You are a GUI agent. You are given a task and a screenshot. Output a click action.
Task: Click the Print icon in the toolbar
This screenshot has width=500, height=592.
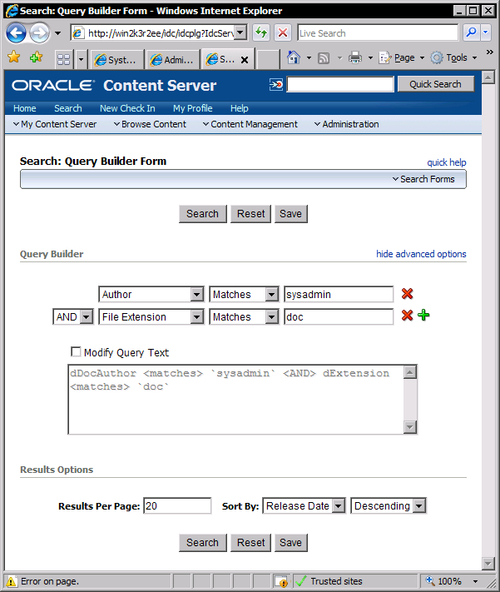point(355,58)
